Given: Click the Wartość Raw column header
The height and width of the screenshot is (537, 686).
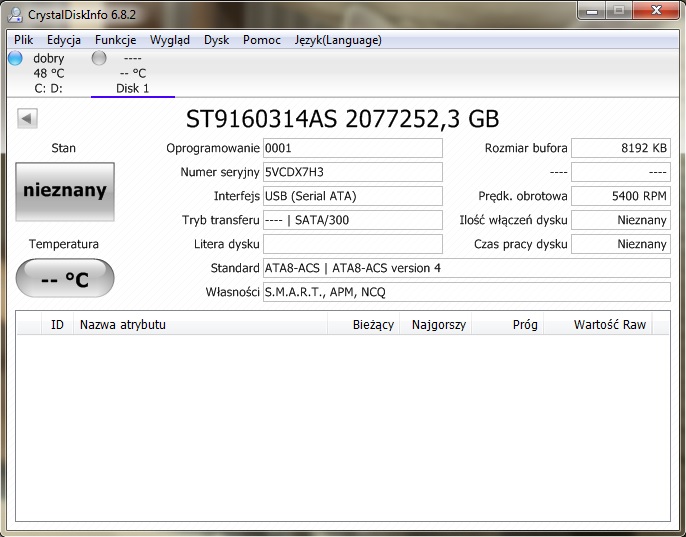Looking at the screenshot, I should pos(598,325).
